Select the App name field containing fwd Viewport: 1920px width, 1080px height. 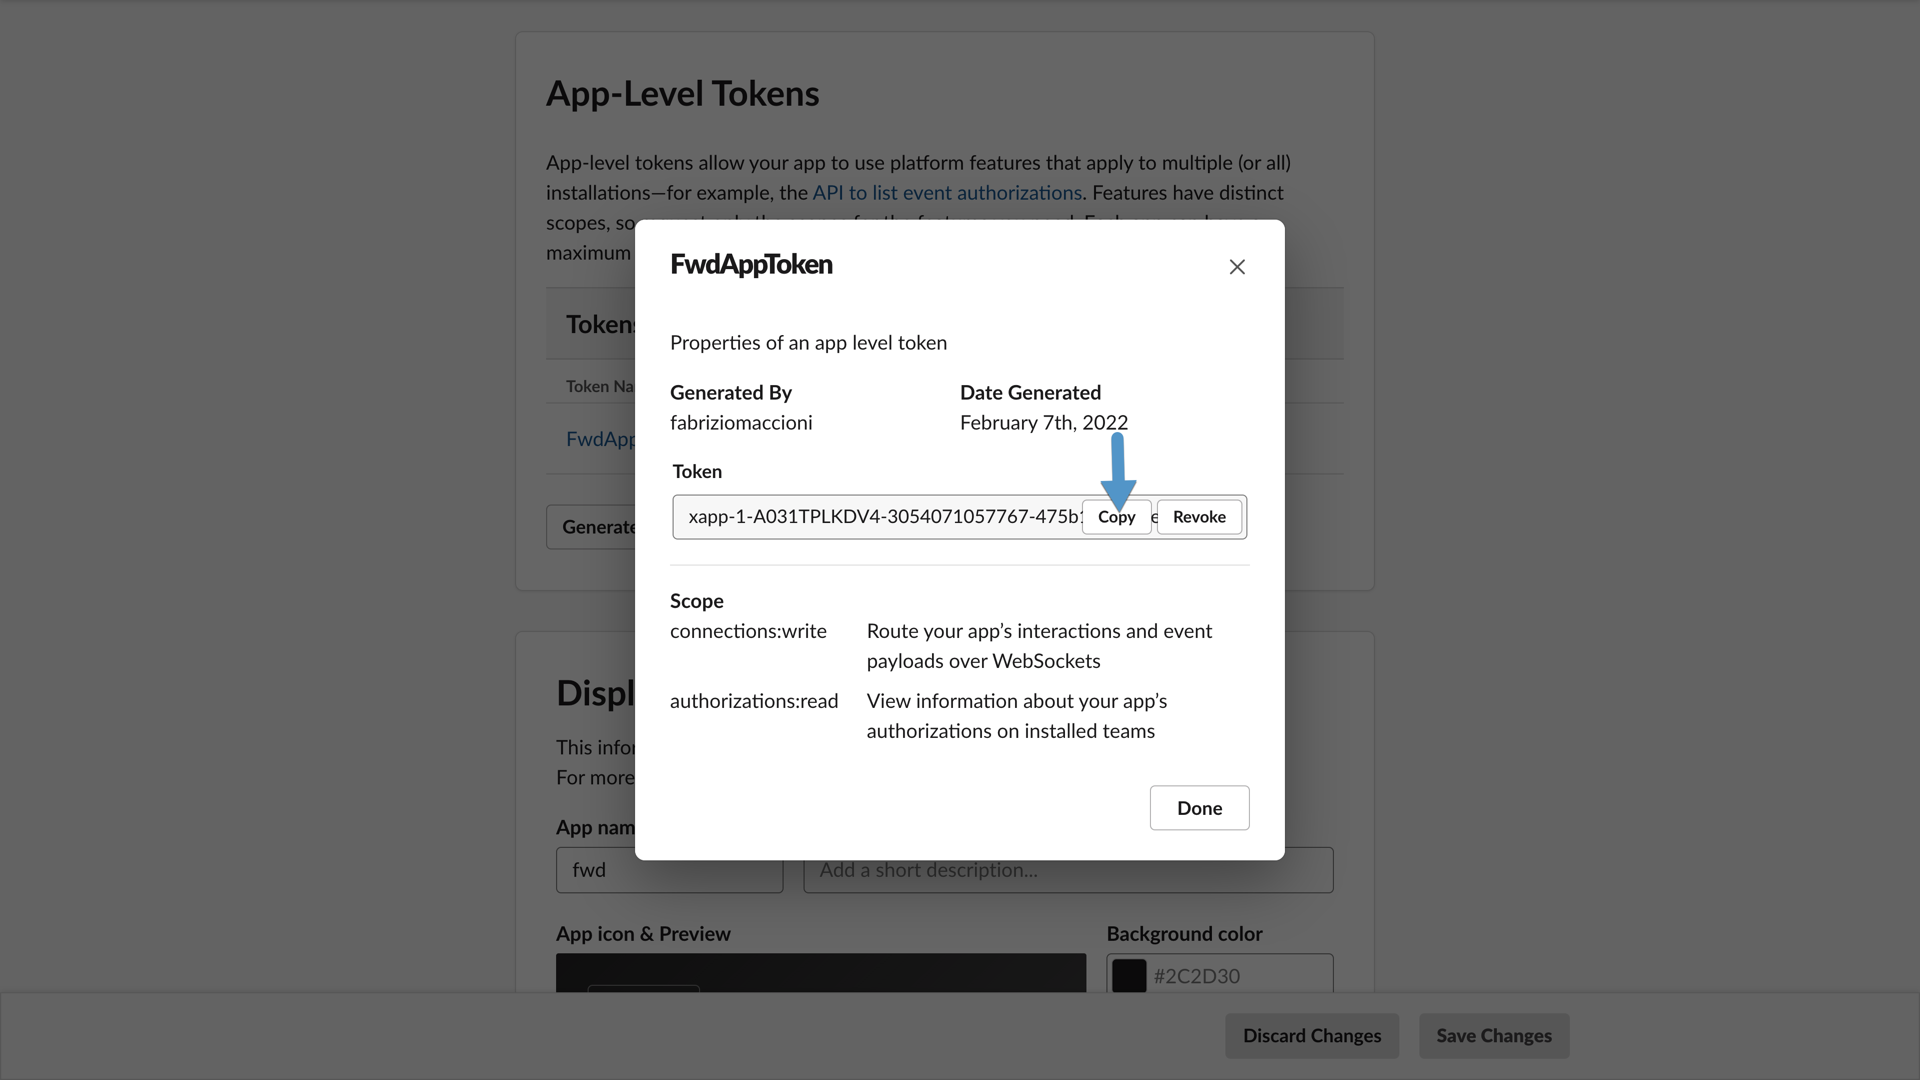click(x=669, y=870)
